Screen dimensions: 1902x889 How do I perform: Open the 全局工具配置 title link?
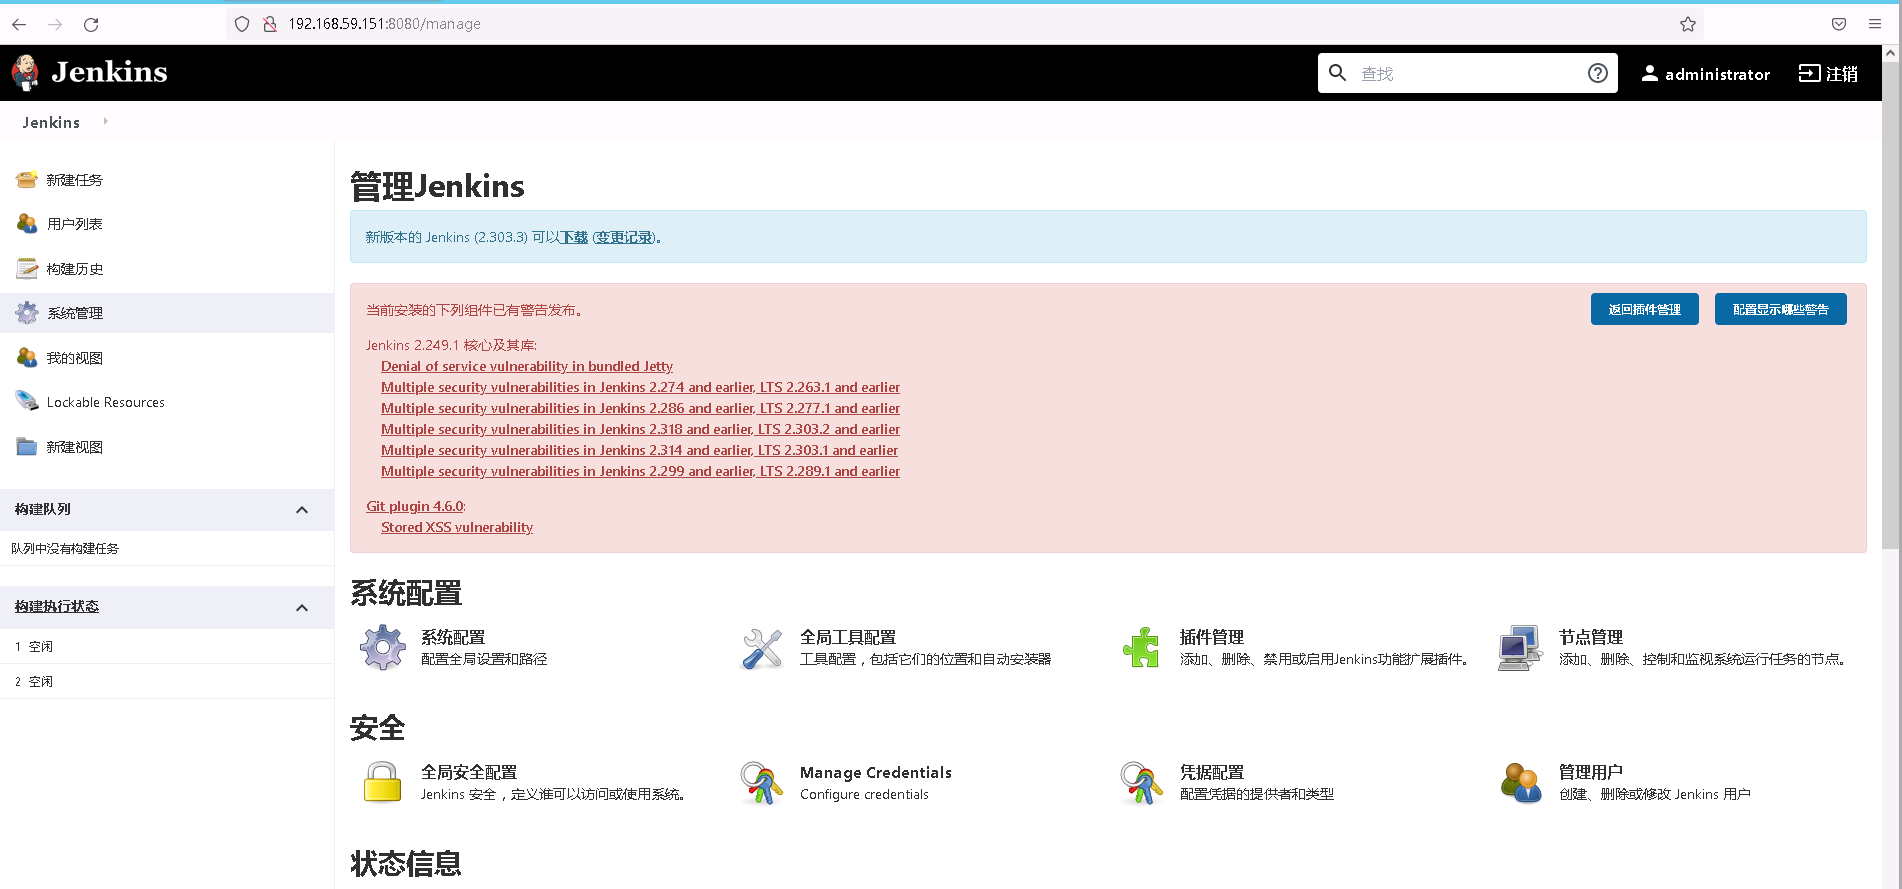[848, 637]
